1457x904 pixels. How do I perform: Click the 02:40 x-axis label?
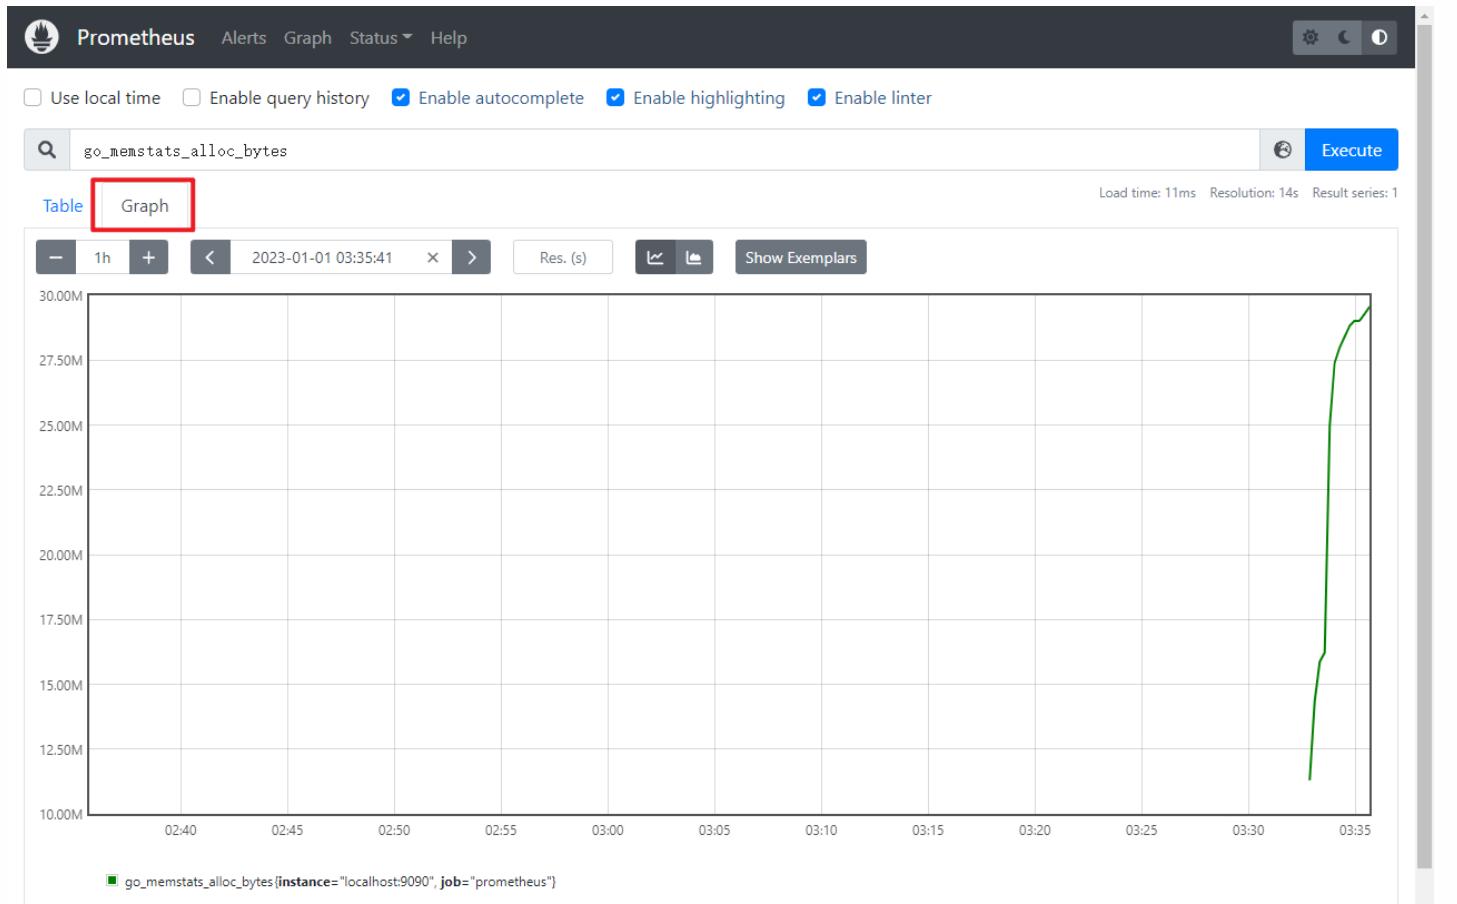180,830
